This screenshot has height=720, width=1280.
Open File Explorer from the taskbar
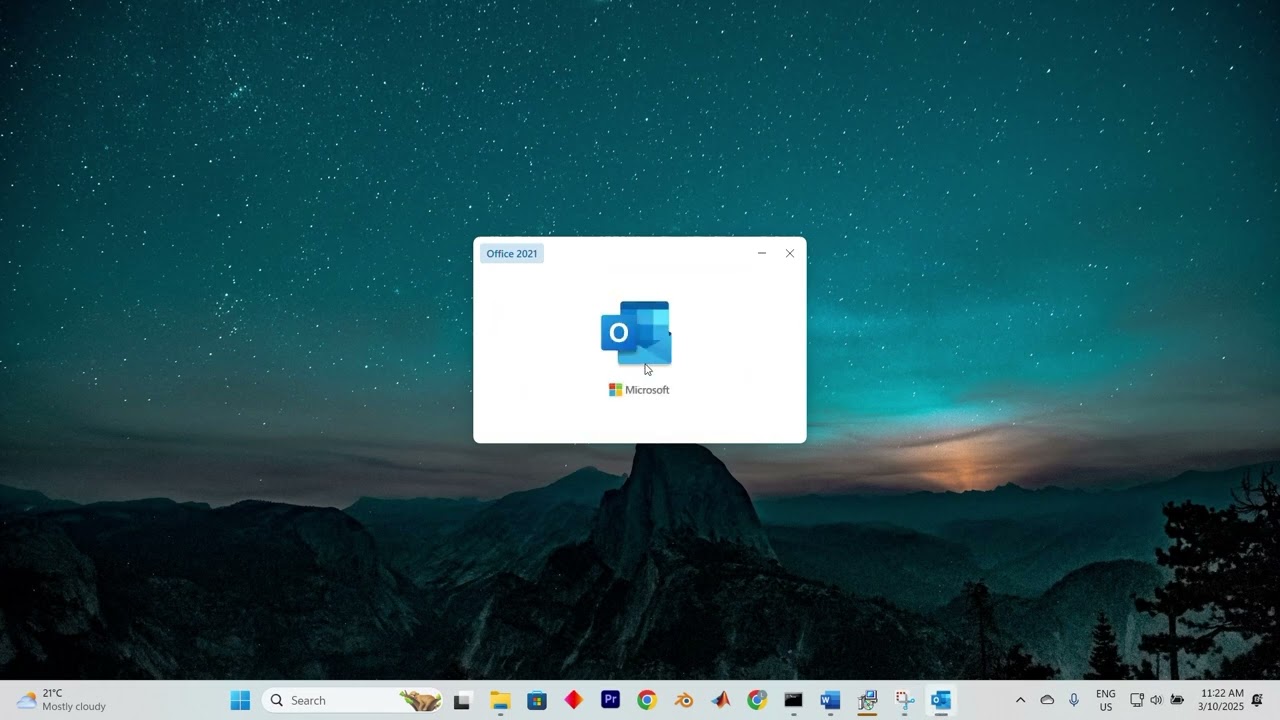500,700
